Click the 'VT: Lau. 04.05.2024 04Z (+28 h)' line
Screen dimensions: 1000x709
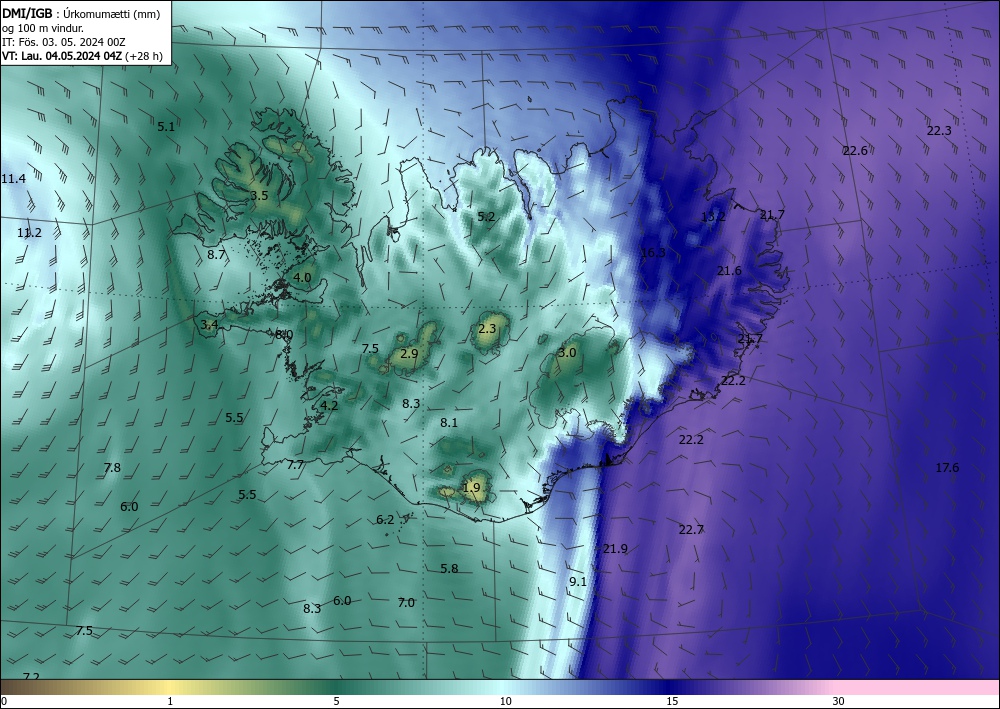[x=82, y=56]
